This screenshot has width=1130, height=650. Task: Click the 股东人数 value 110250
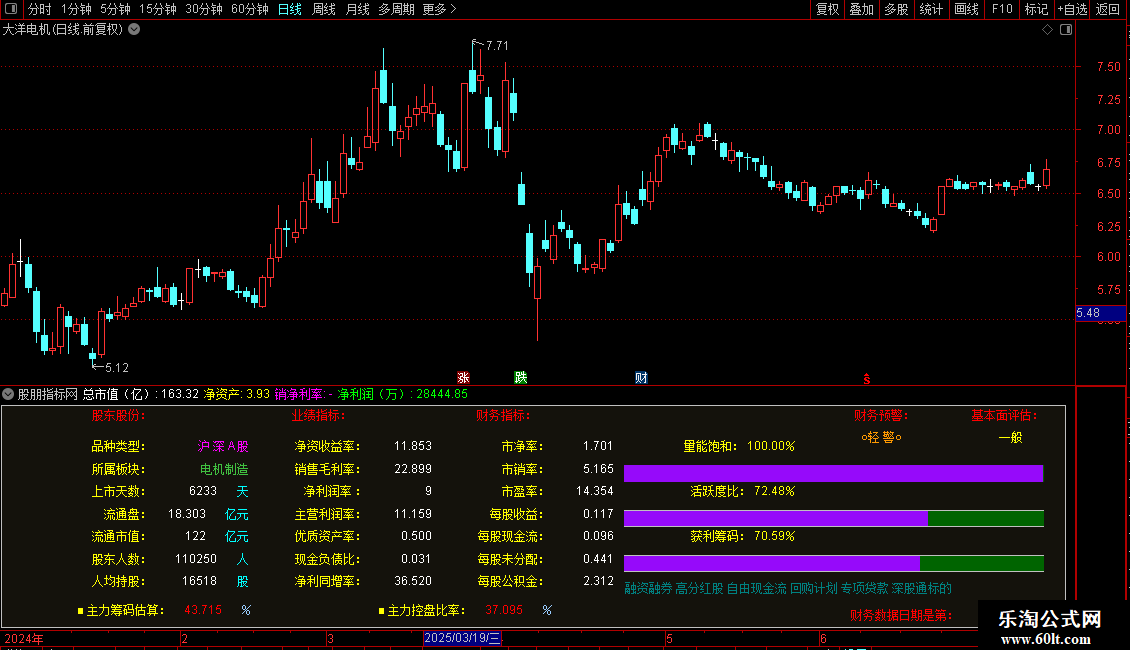point(195,559)
